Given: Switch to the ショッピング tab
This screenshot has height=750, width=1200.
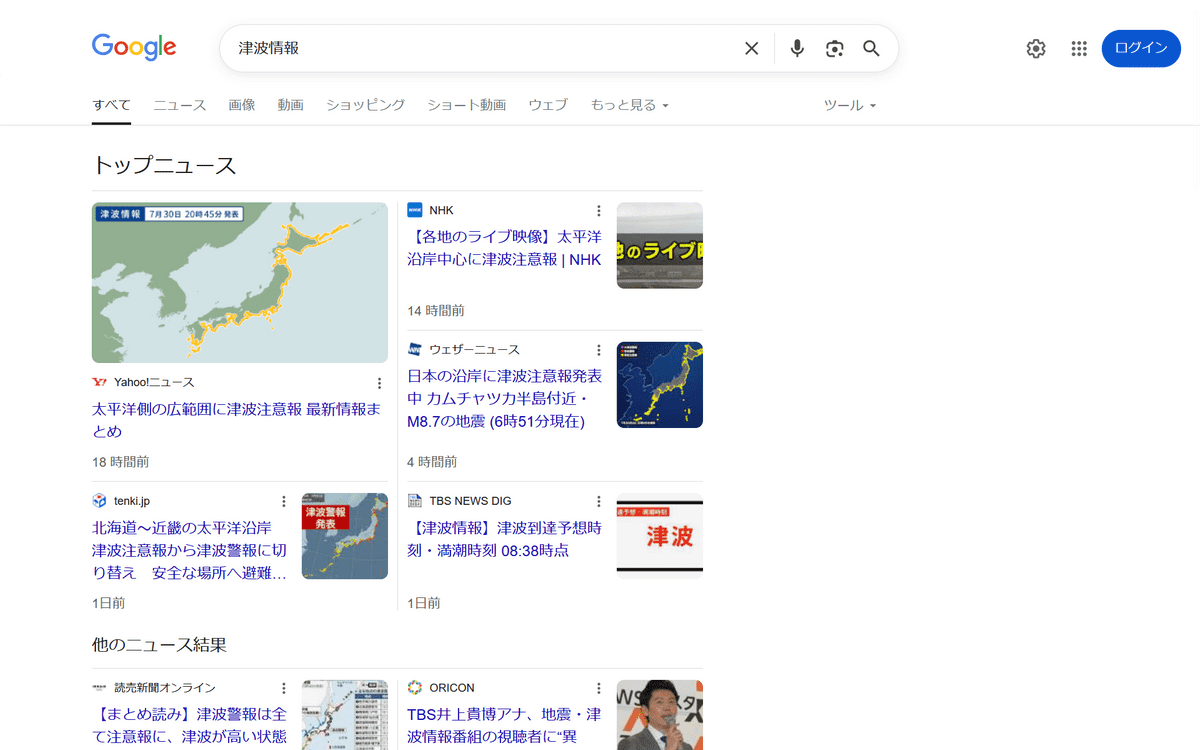Looking at the screenshot, I should point(366,105).
